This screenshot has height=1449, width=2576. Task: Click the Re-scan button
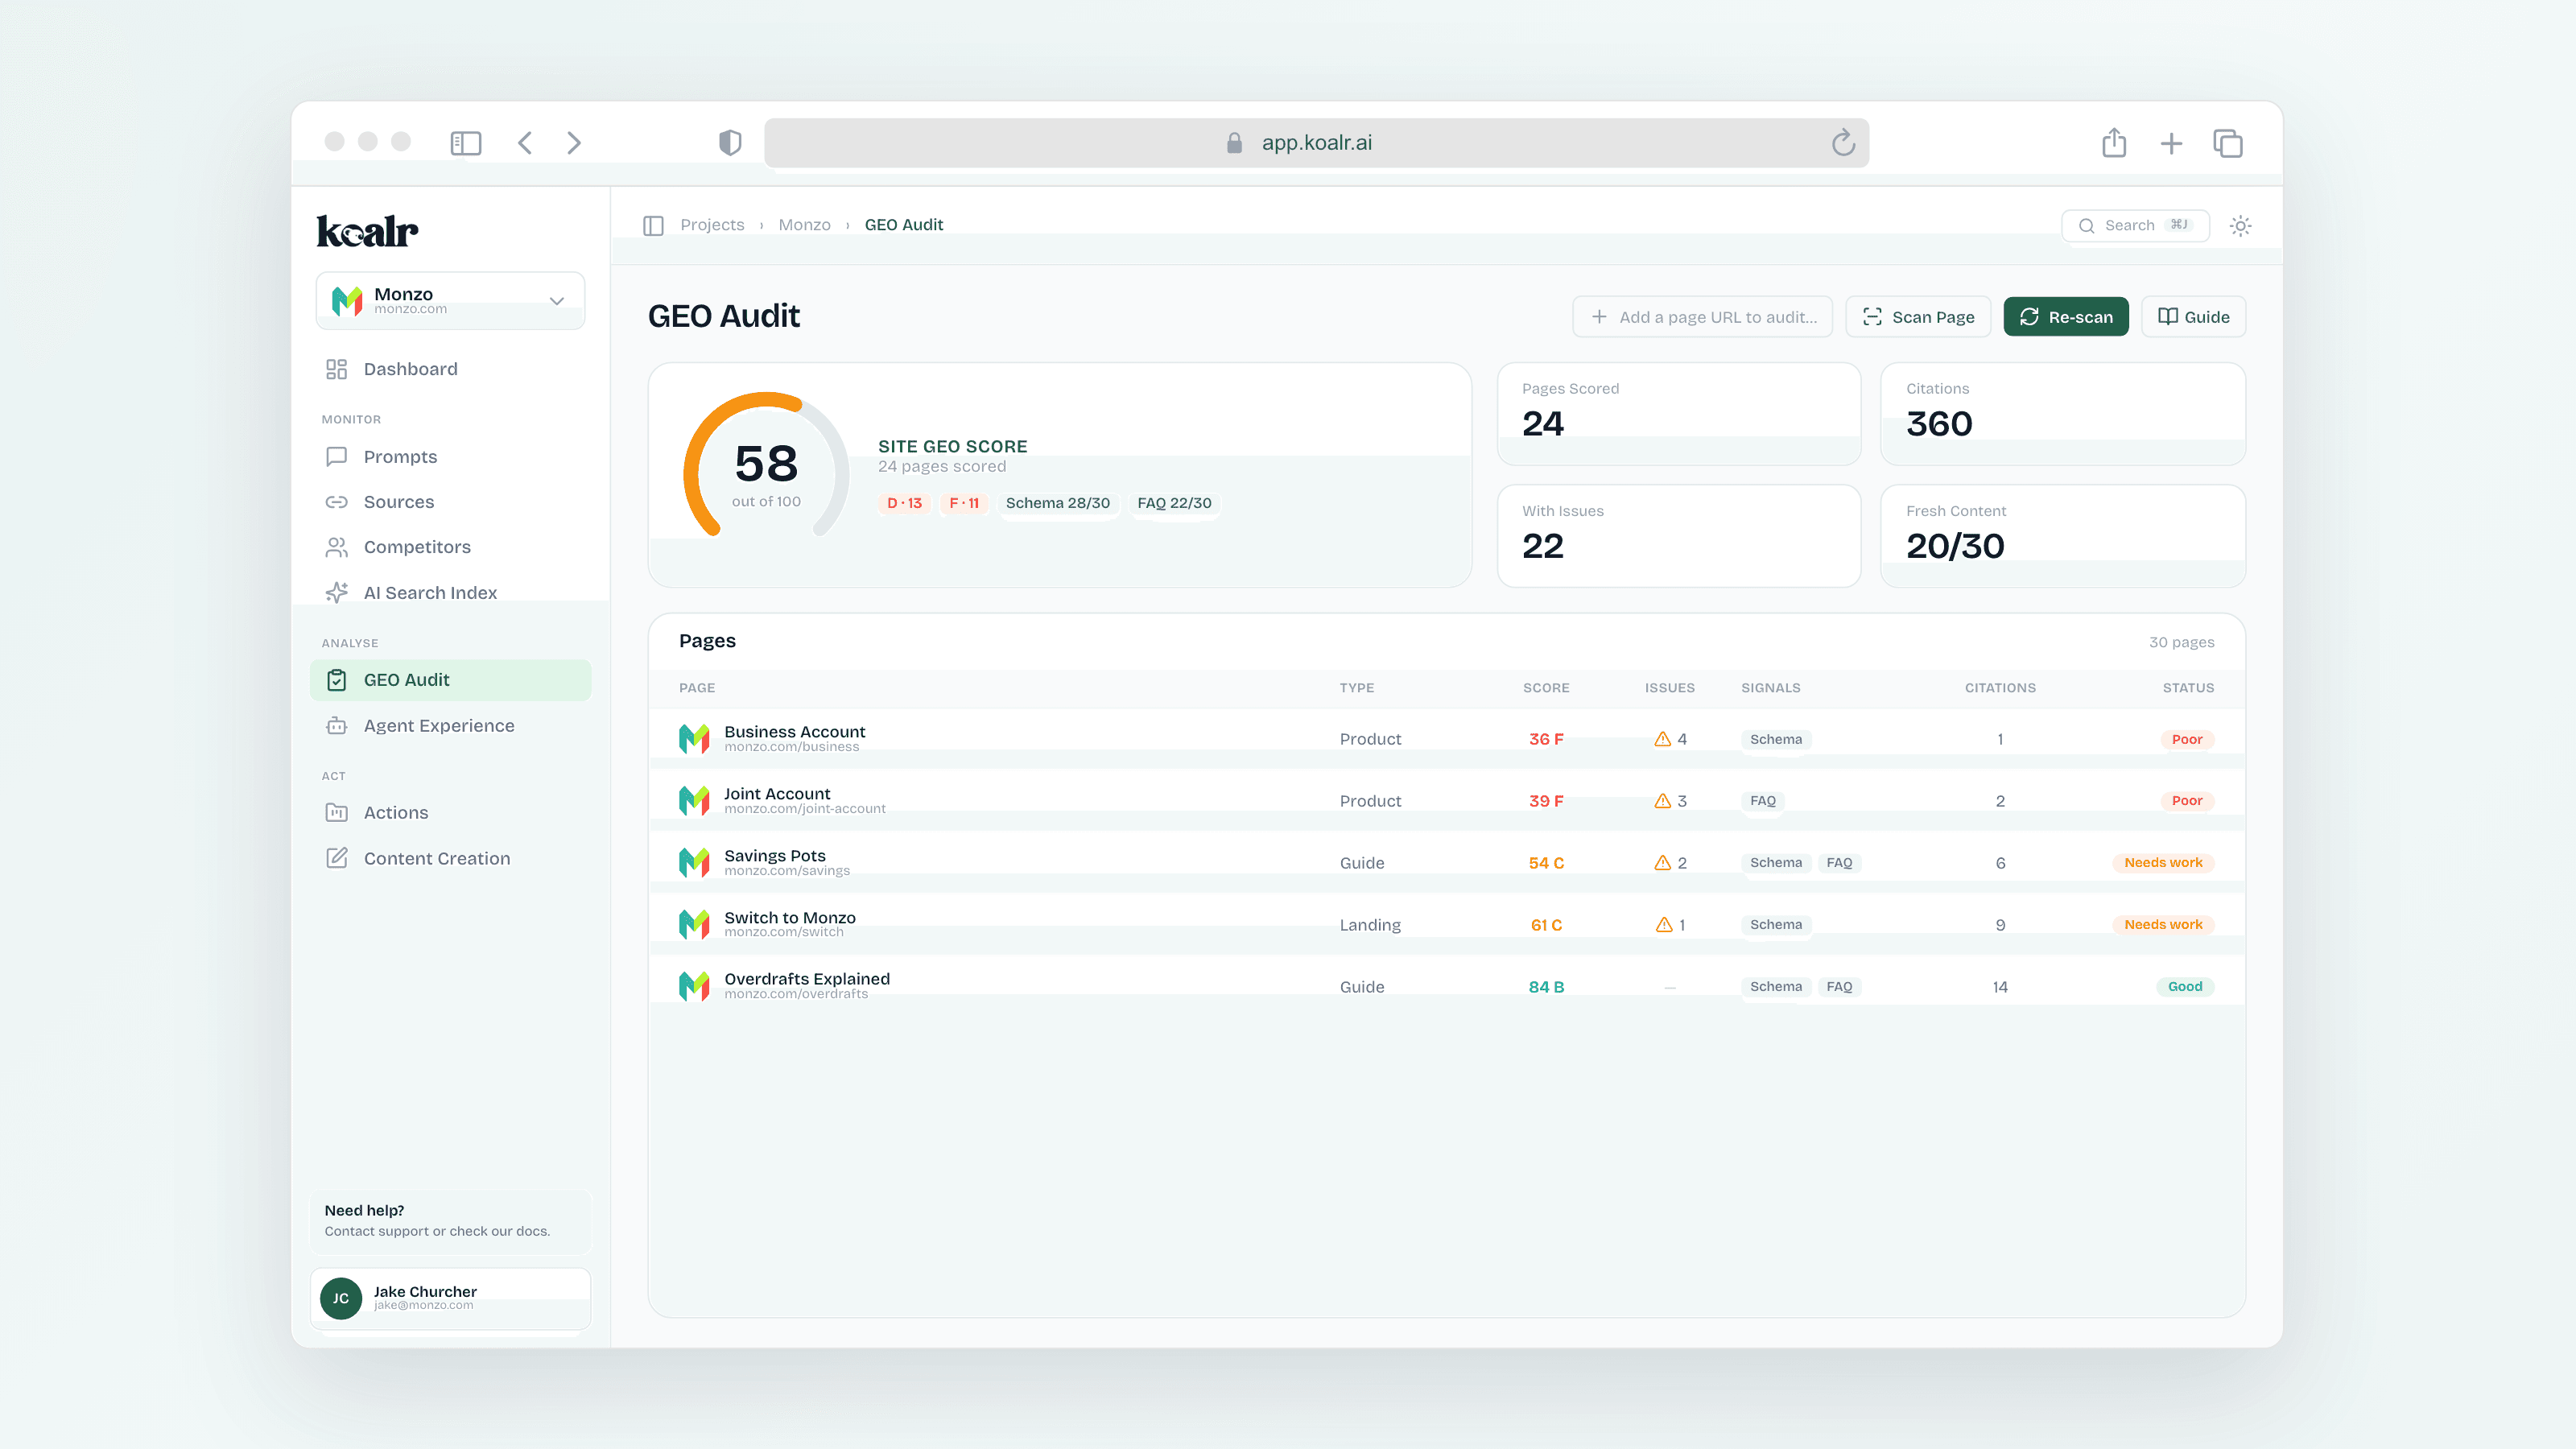coord(2066,317)
